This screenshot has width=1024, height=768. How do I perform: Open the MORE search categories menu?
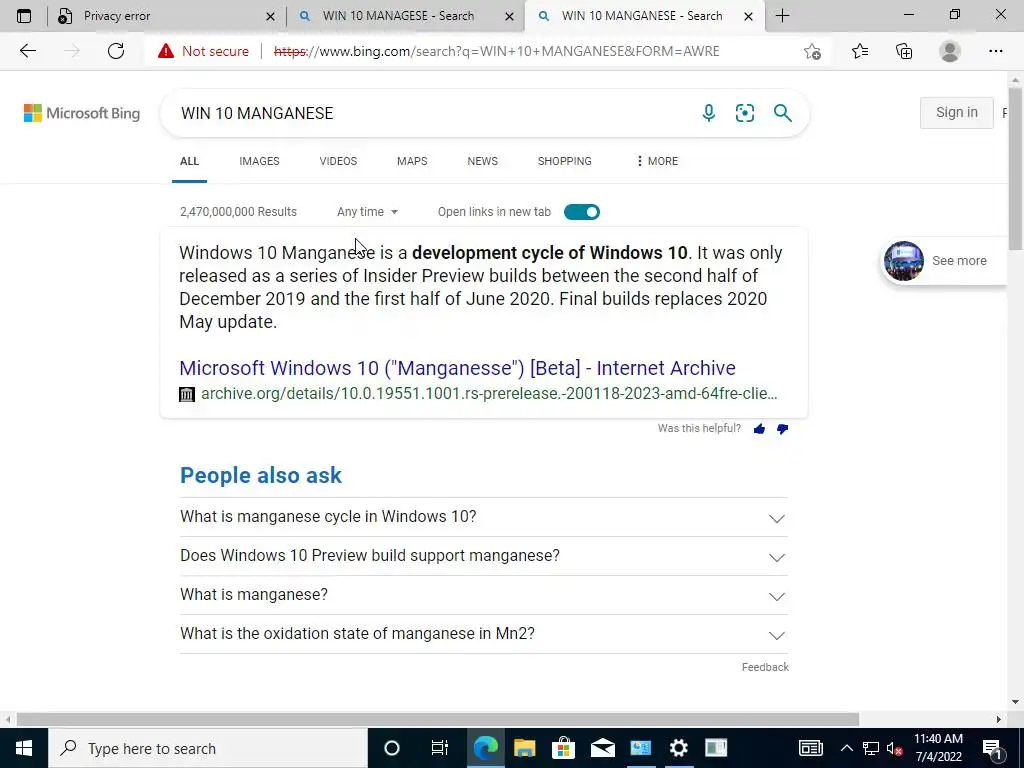656,161
